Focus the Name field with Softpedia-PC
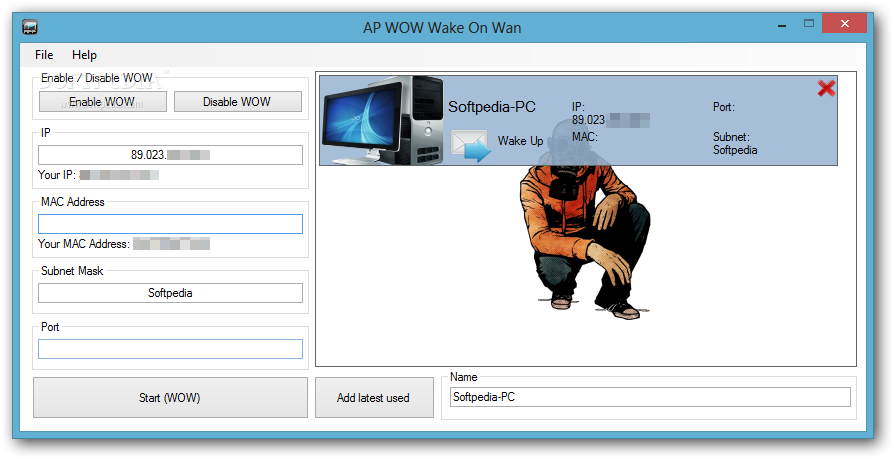 tap(650, 397)
